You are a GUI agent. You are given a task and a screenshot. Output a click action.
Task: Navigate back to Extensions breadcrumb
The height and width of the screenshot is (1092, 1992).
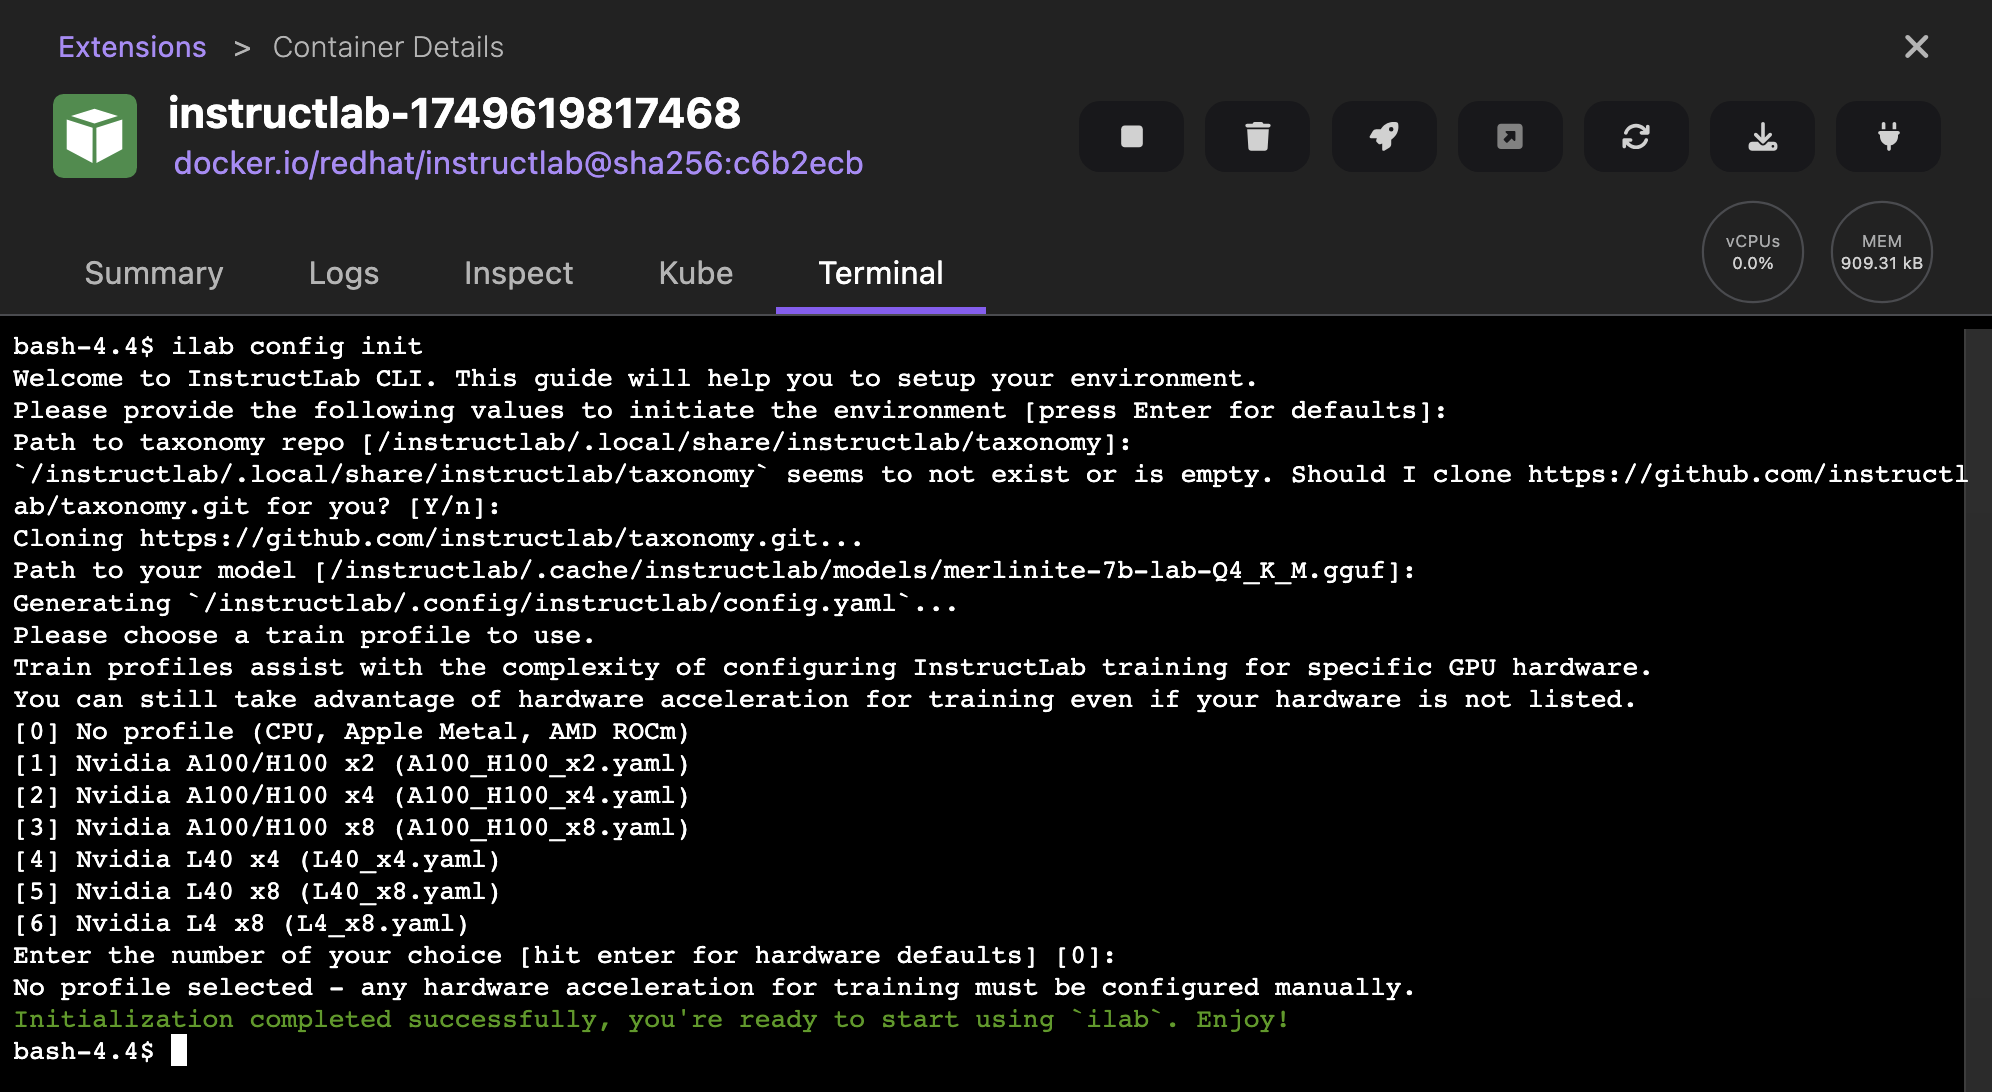tap(132, 47)
